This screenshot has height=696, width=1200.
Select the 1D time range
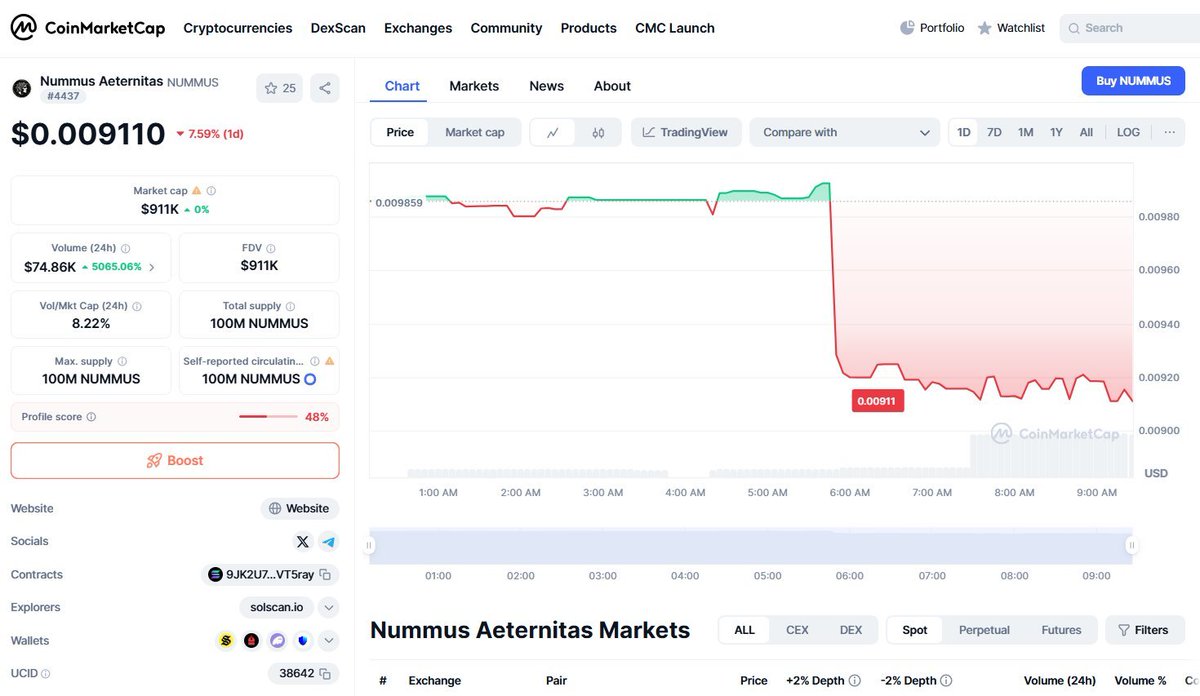pyautogui.click(x=964, y=132)
